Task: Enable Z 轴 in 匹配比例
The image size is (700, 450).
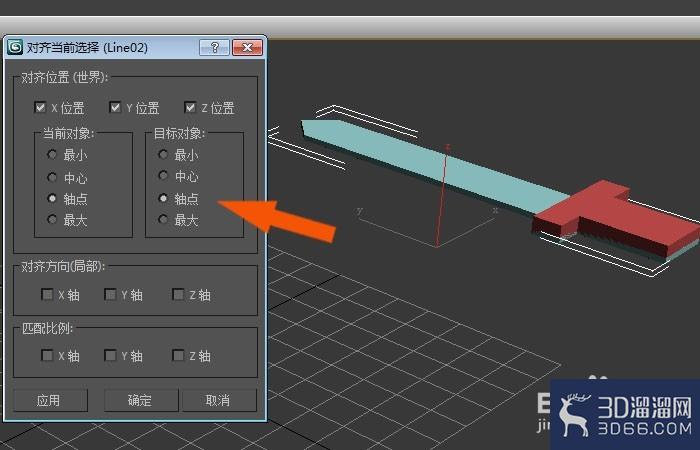Action: 178,355
